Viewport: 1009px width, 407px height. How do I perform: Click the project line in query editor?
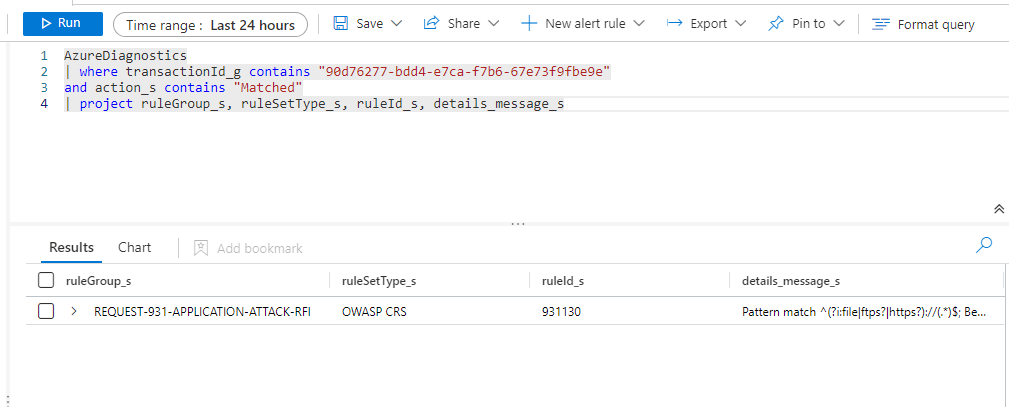(x=320, y=104)
